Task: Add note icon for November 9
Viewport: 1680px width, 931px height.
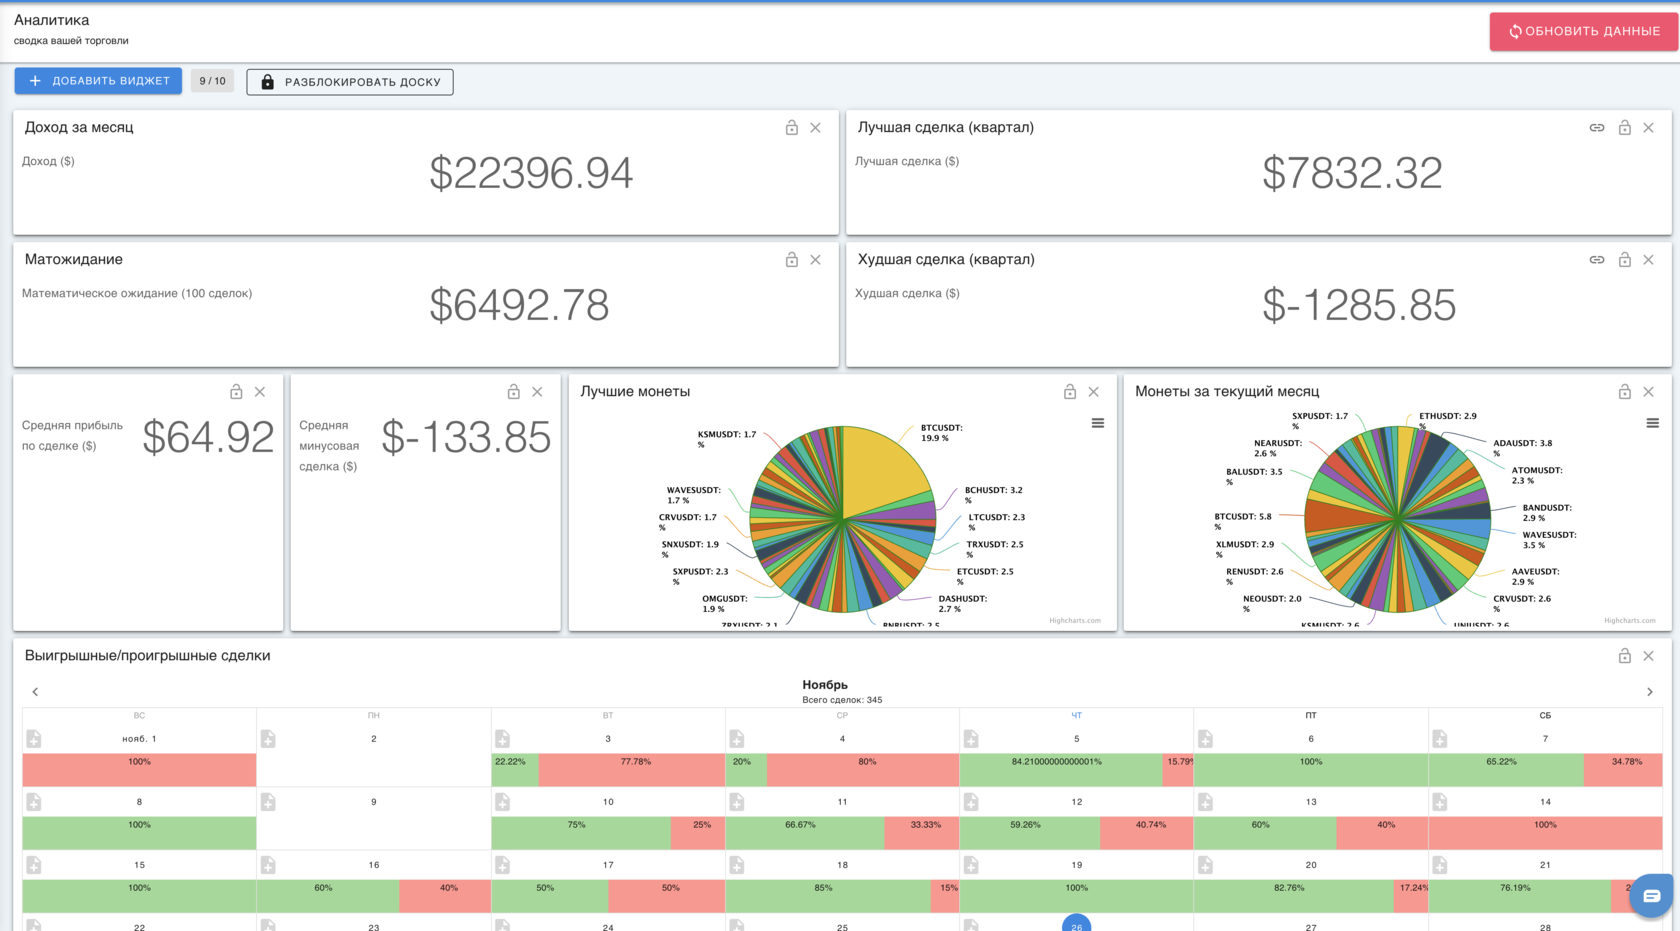Action: pos(268,802)
